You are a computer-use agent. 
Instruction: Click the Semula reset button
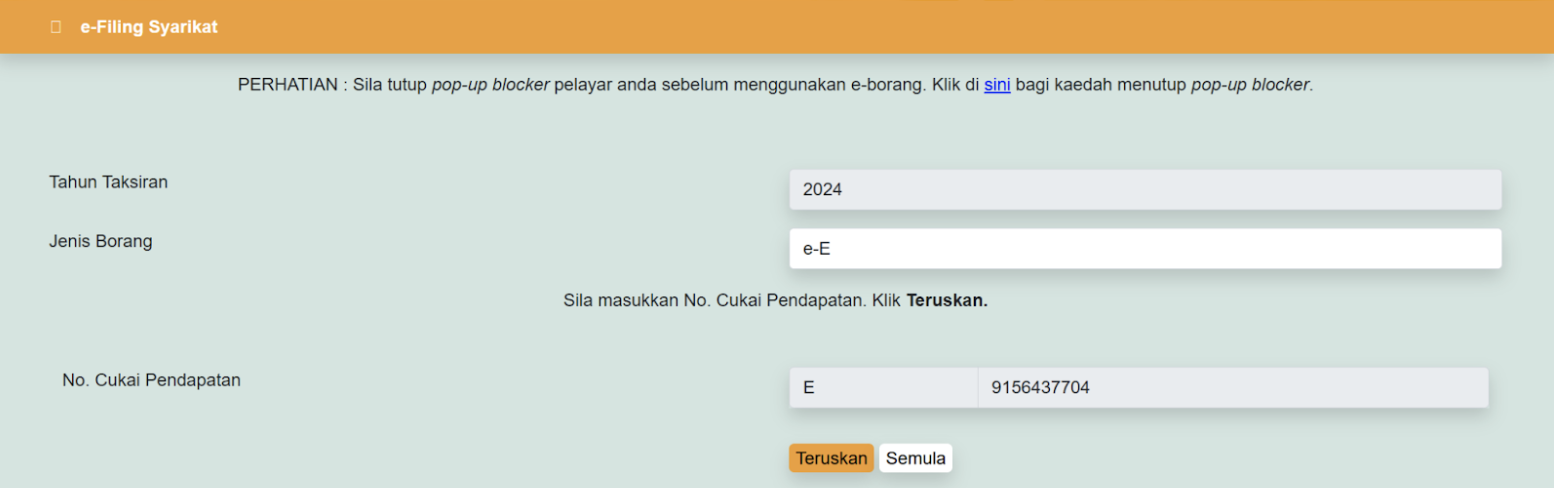[916, 458]
